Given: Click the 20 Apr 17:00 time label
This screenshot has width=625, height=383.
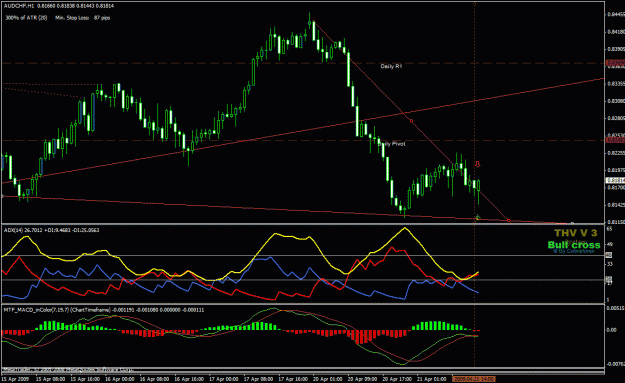Looking at the screenshot, I should coord(397,379).
